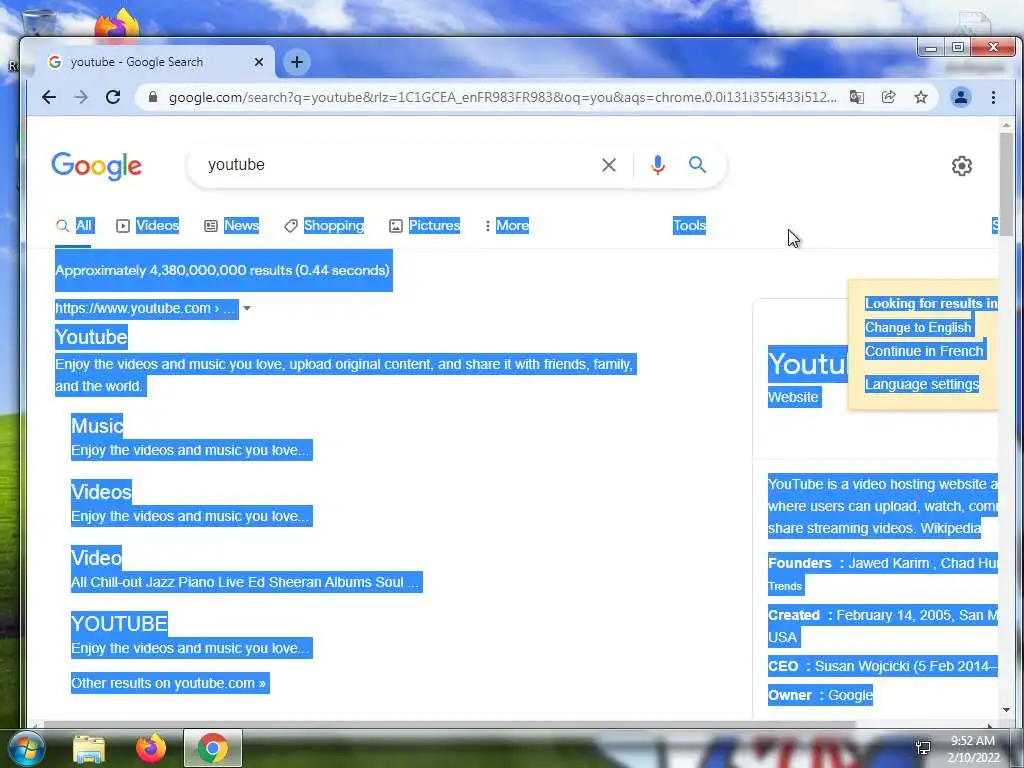Go back using the browser back arrow
The image size is (1024, 768).
pos(49,97)
